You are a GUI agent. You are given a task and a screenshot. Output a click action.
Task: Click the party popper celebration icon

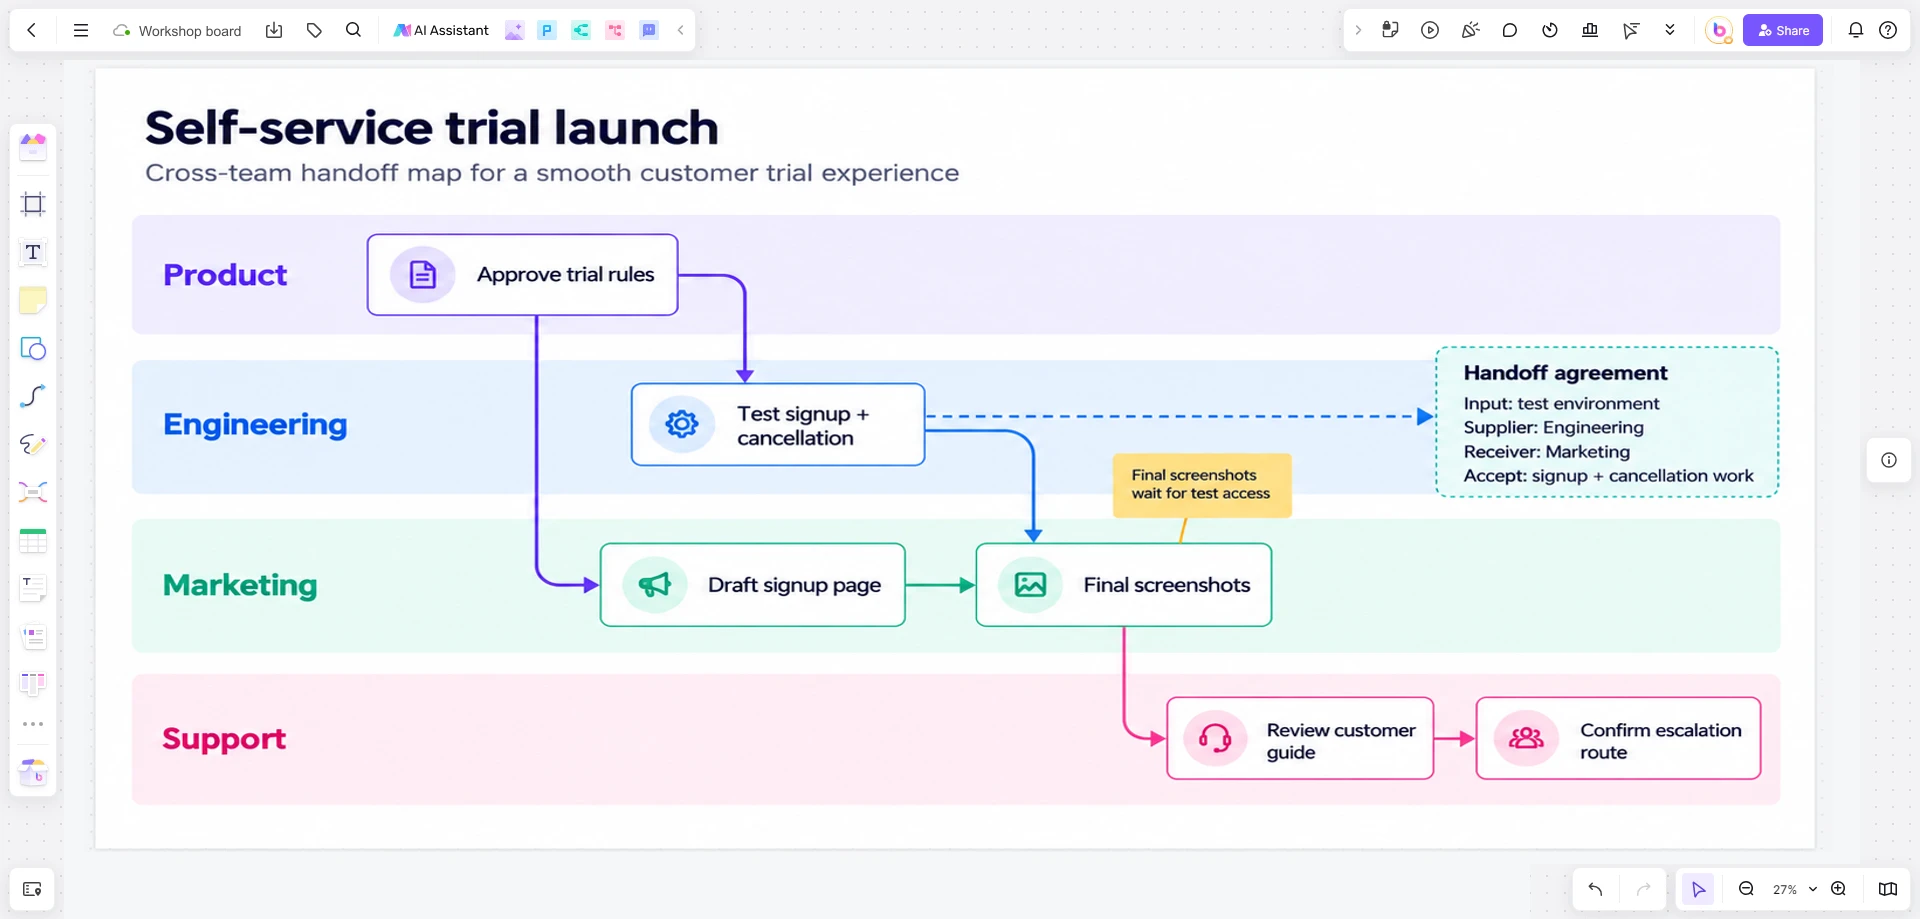click(1470, 30)
